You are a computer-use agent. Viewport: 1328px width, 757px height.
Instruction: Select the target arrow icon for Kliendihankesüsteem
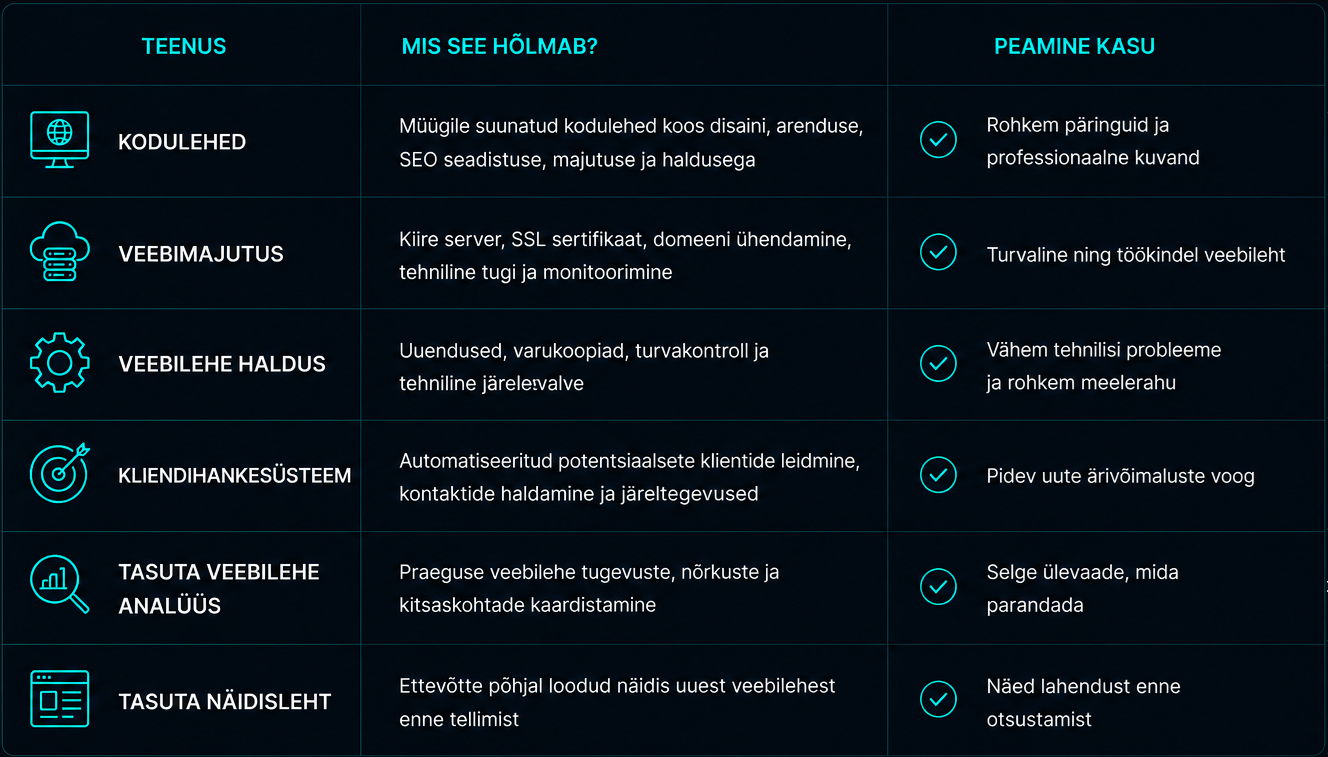[x=59, y=472]
